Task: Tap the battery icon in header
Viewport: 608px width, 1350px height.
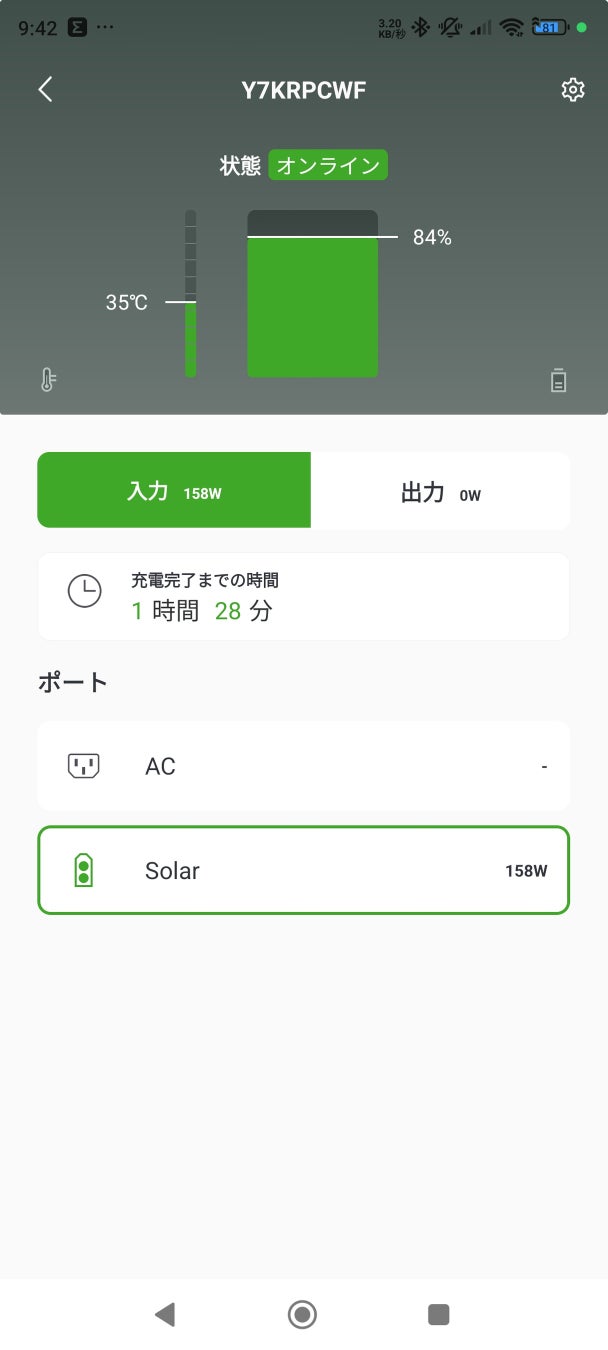Action: [x=559, y=380]
